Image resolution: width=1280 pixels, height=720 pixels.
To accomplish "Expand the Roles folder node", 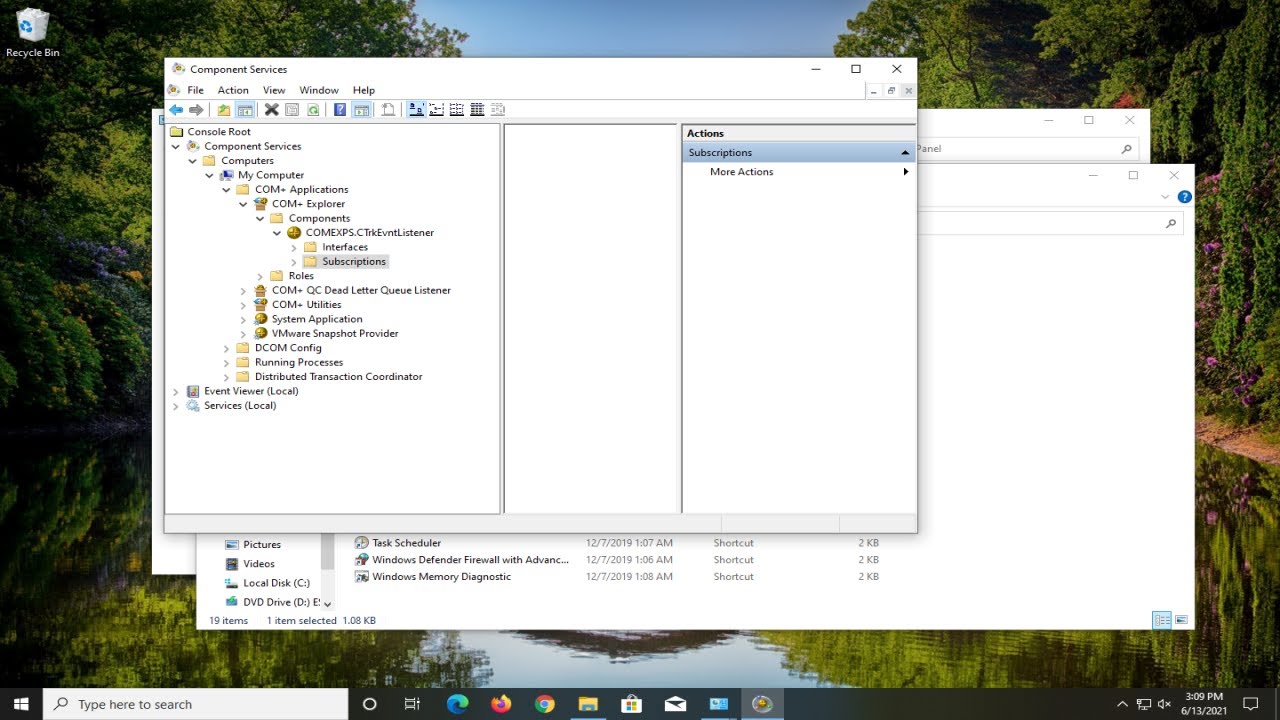I will pos(260,276).
